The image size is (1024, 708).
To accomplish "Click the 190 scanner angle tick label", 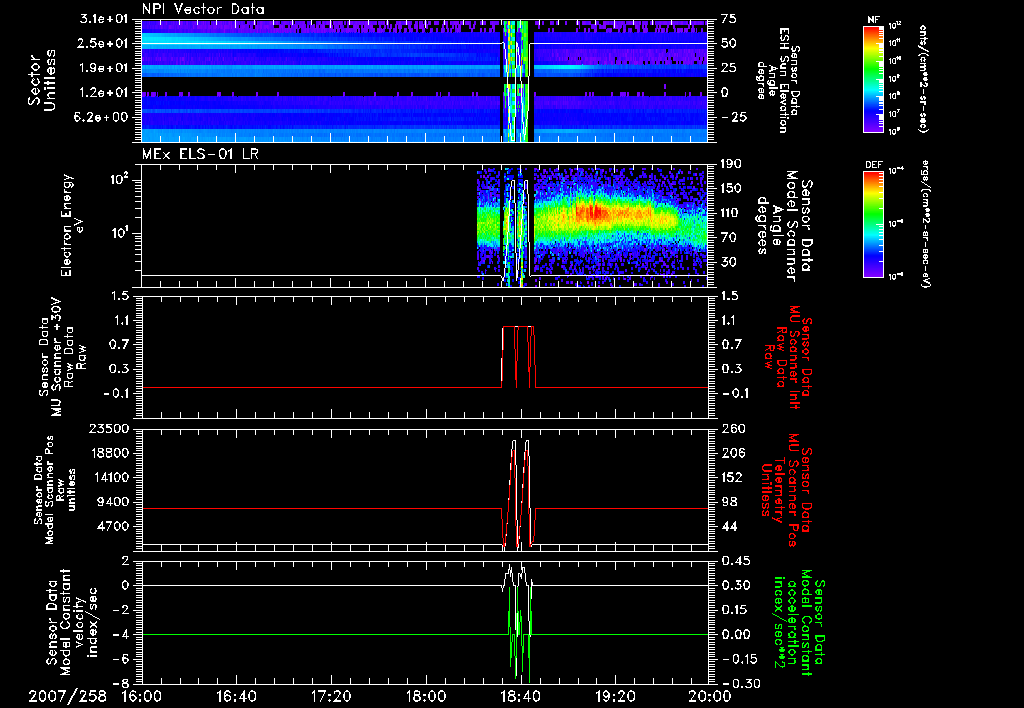I will tap(731, 163).
